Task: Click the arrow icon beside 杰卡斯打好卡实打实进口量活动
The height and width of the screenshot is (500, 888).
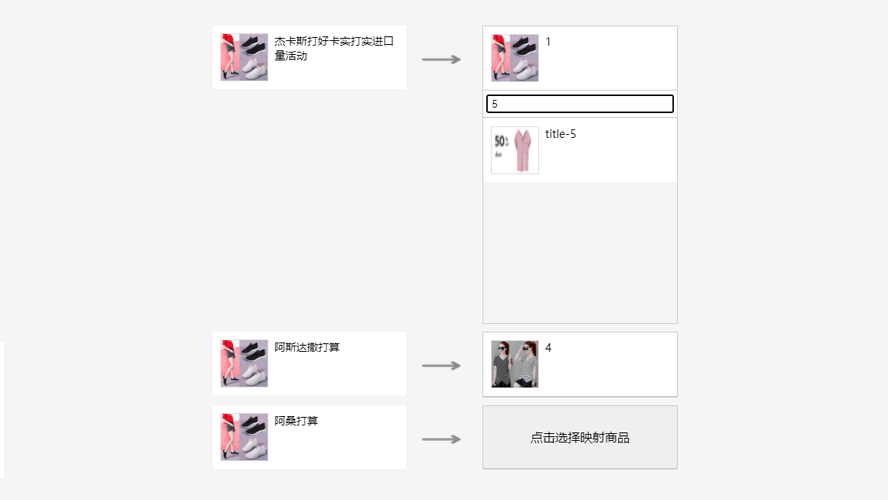Action: pyautogui.click(x=441, y=59)
